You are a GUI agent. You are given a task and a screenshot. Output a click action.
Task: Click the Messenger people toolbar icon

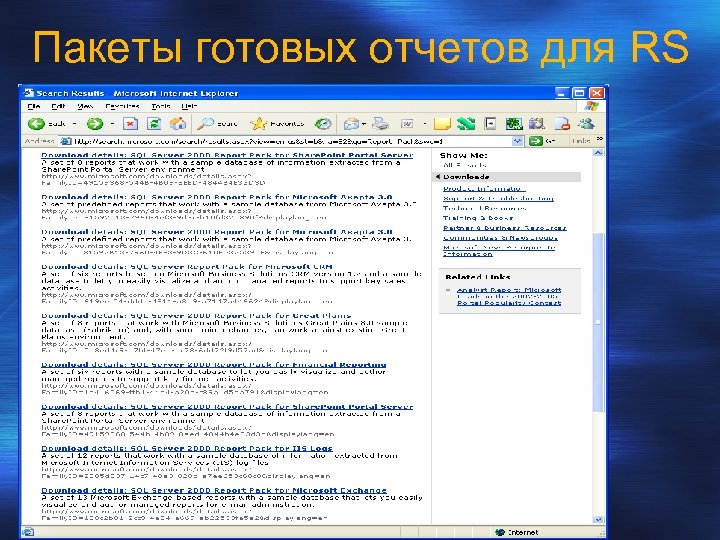[586, 124]
